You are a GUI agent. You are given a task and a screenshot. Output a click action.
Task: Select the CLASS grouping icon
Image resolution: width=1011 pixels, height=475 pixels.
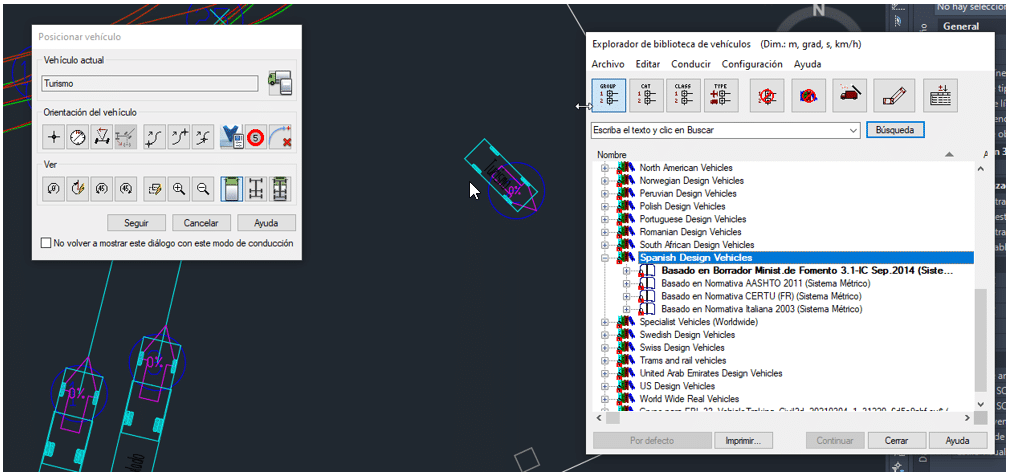pyautogui.click(x=683, y=96)
